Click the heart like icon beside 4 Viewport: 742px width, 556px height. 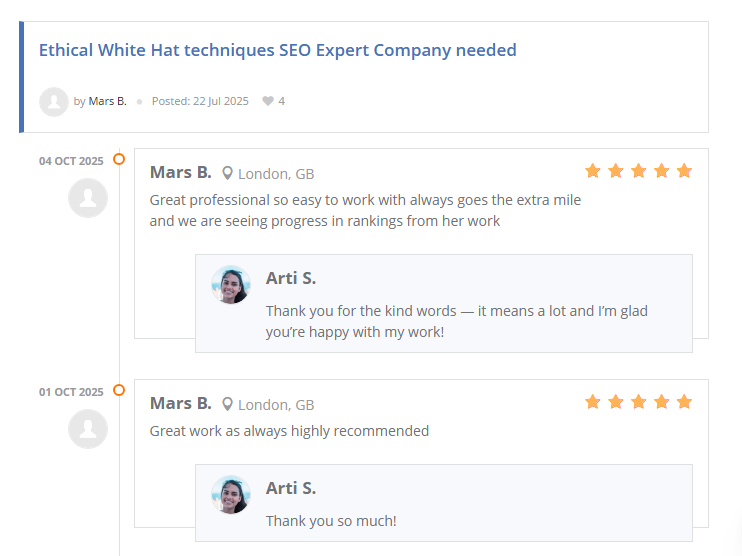[x=267, y=101]
